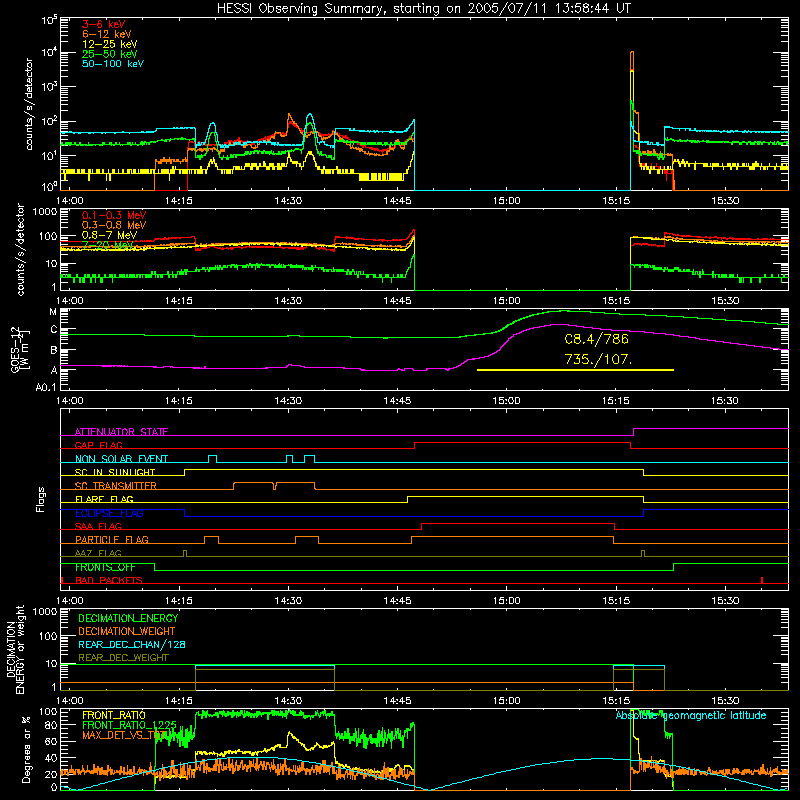Image resolution: width=800 pixels, height=800 pixels.
Task: Click the "C8.4/786" flare class annotation
Action: [596, 339]
